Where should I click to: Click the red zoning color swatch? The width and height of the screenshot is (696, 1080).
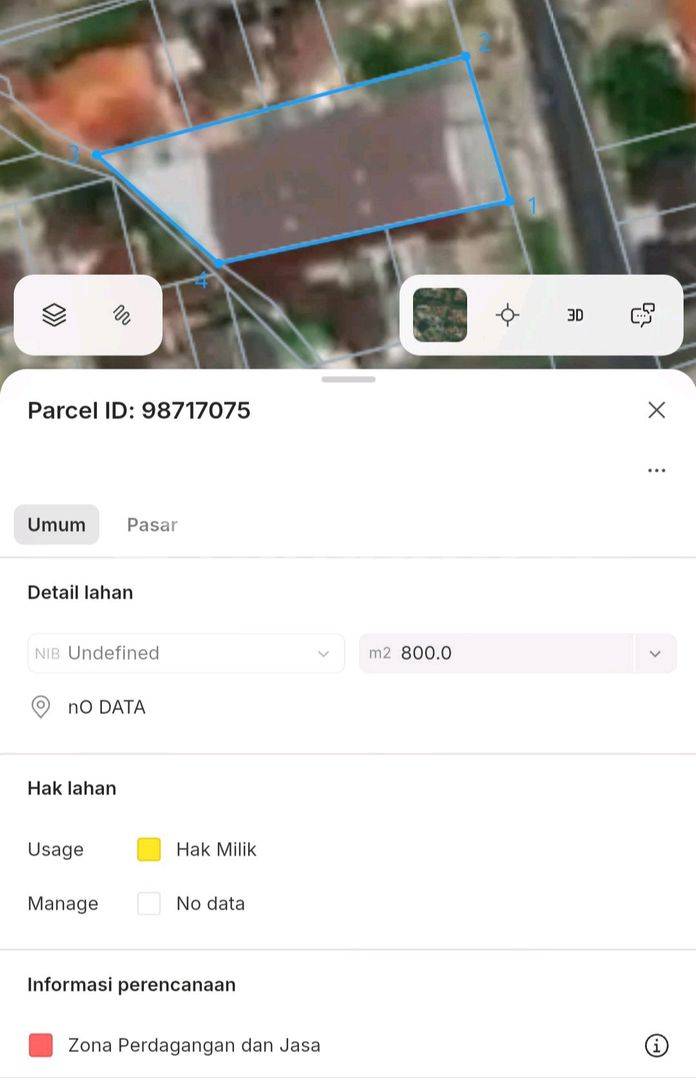[x=41, y=1045]
